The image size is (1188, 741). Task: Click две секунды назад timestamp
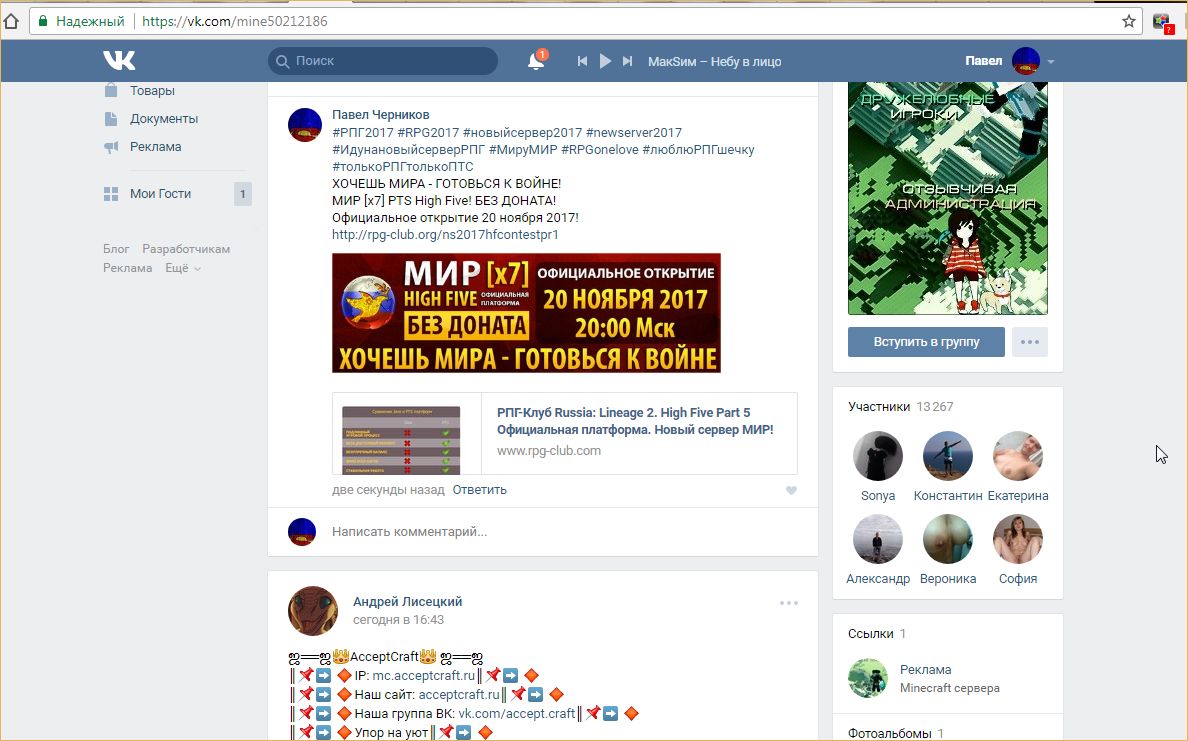tap(388, 489)
